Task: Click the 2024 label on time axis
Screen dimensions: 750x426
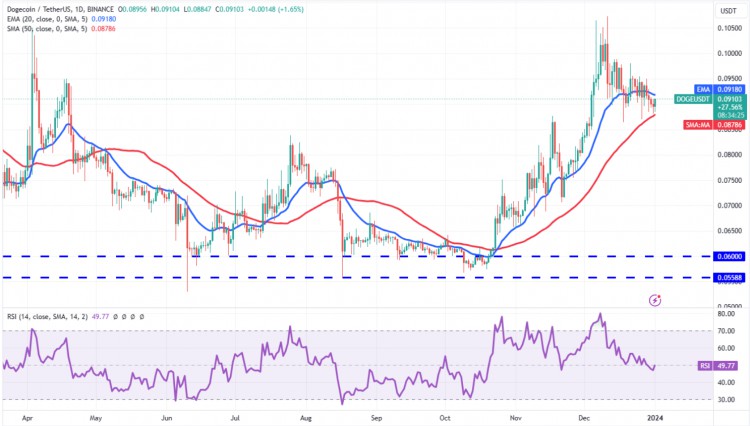Action: pos(655,418)
